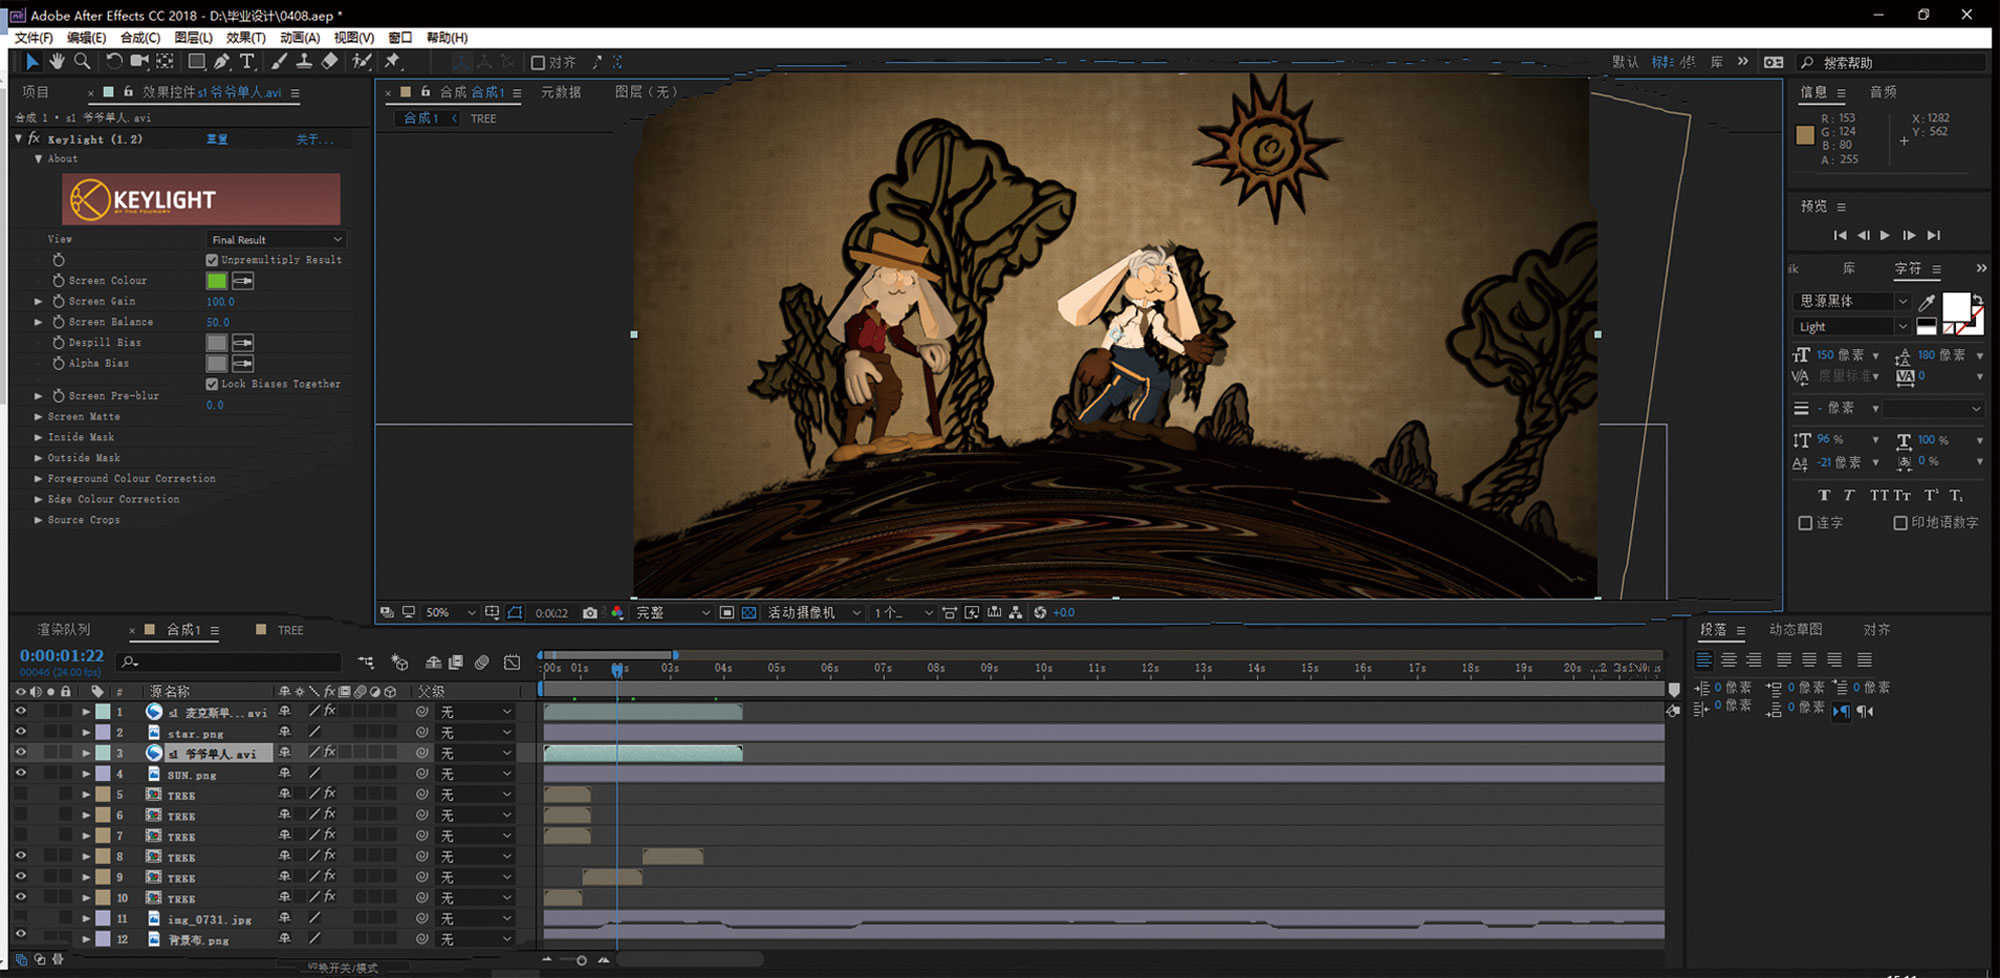This screenshot has height=978, width=2000.
Task: Select the Pan Behind anchor point tool
Action: [165, 62]
